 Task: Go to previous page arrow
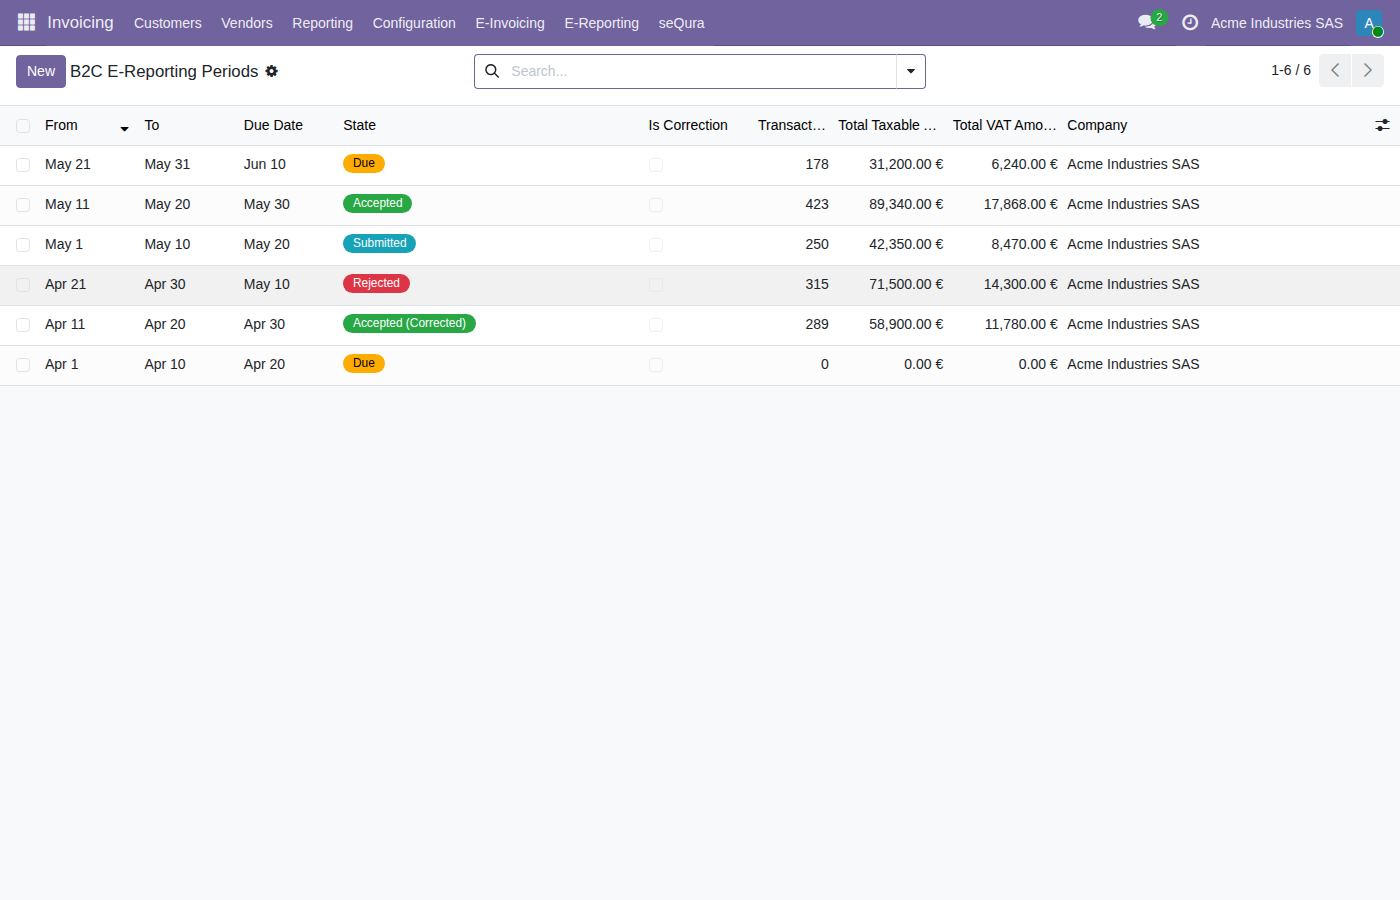click(1335, 71)
